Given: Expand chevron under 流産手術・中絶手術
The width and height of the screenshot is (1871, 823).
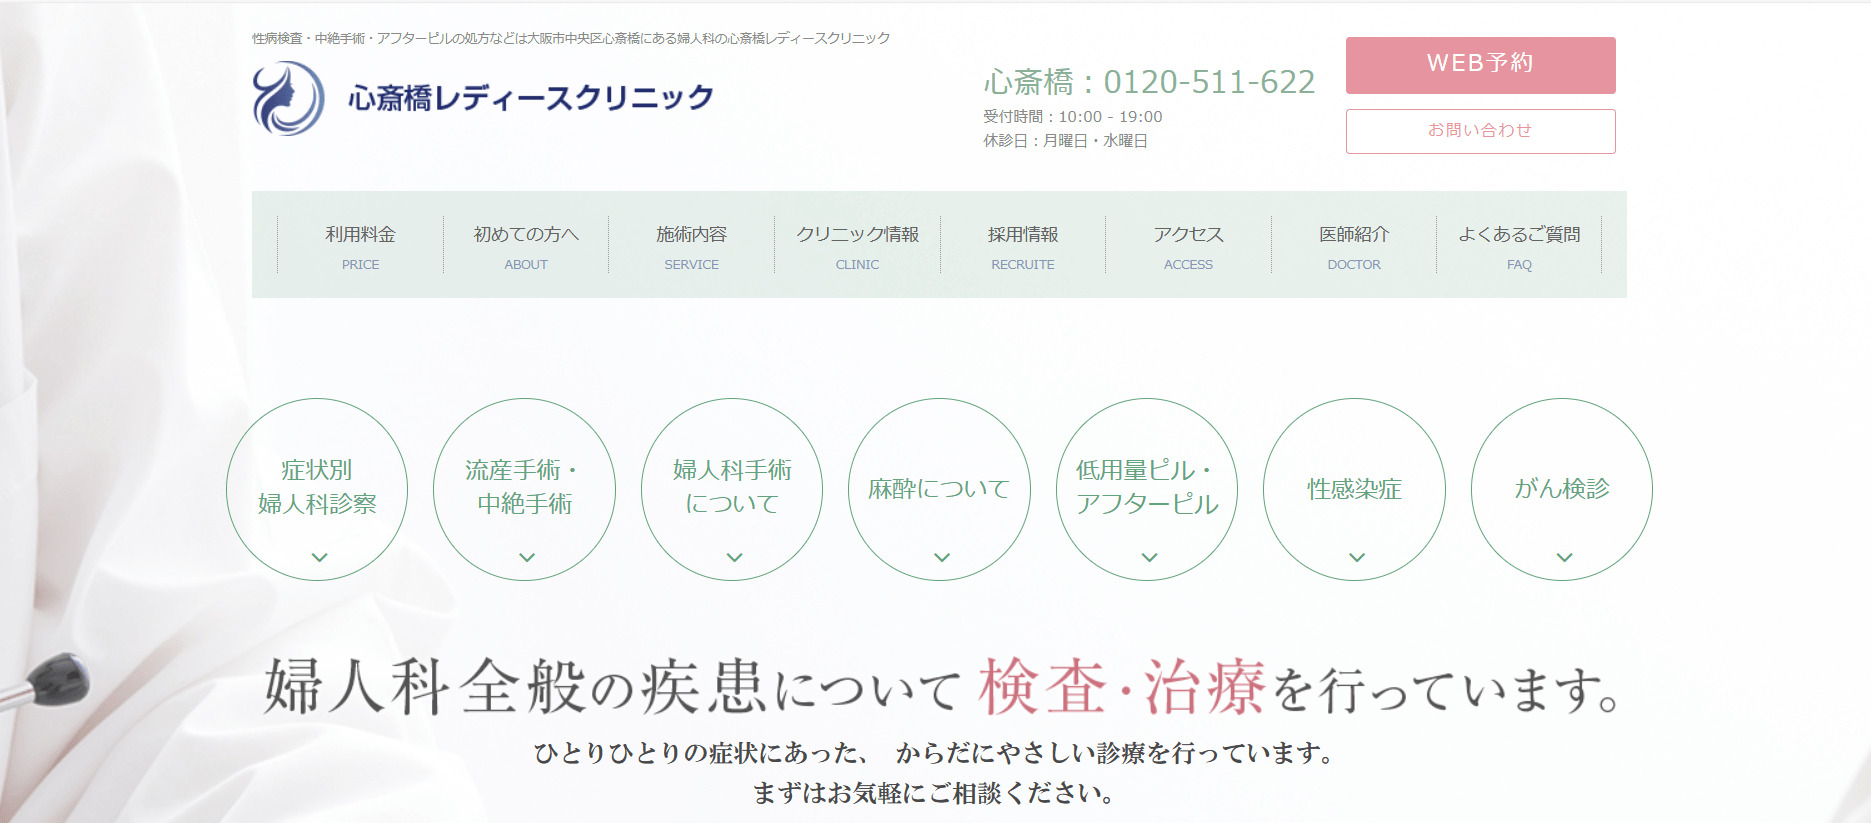Looking at the screenshot, I should pyautogui.click(x=527, y=557).
